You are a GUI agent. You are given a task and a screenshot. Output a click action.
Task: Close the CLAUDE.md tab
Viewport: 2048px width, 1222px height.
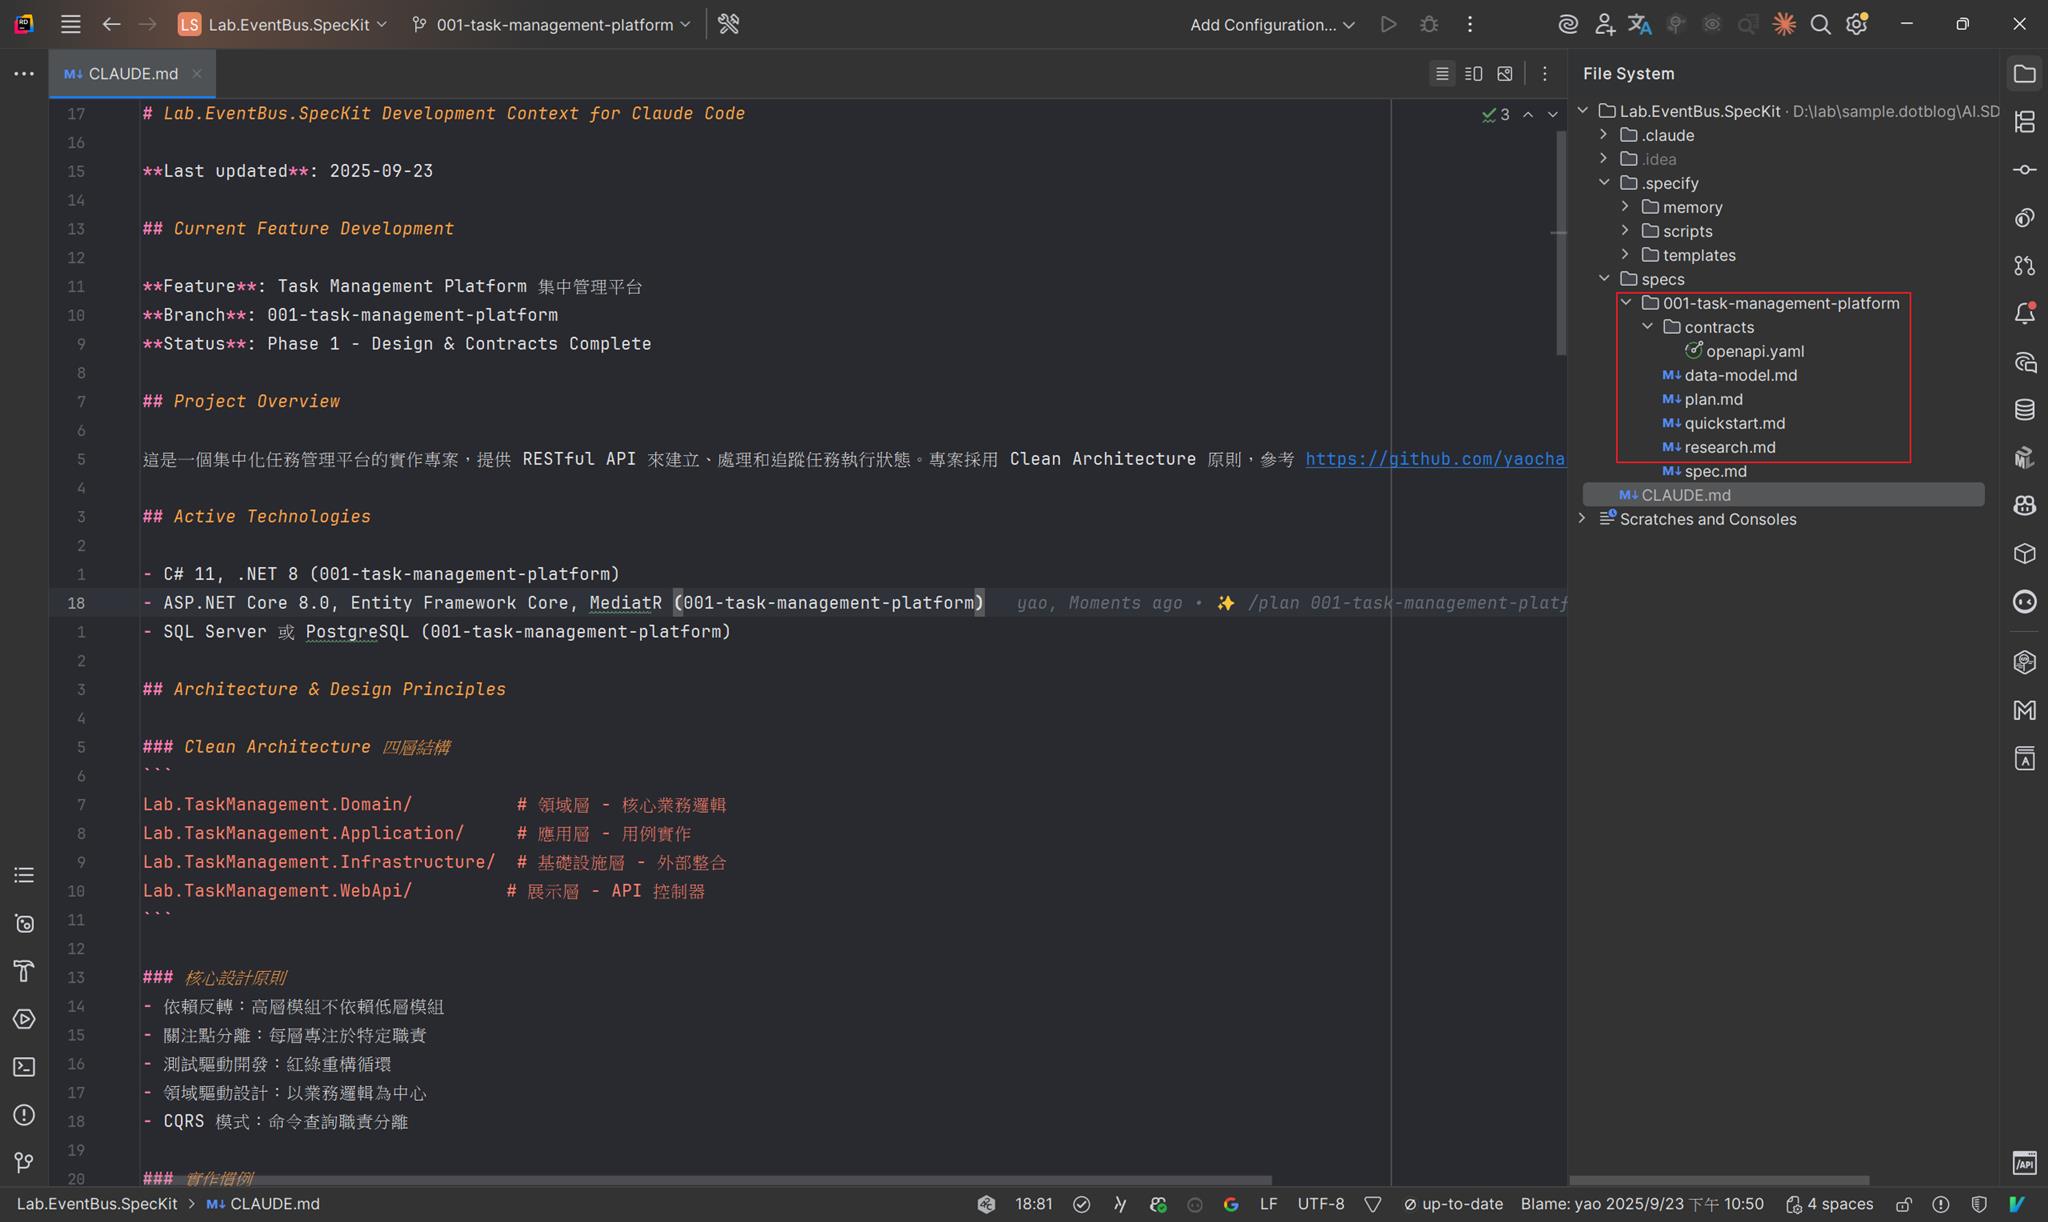point(197,73)
